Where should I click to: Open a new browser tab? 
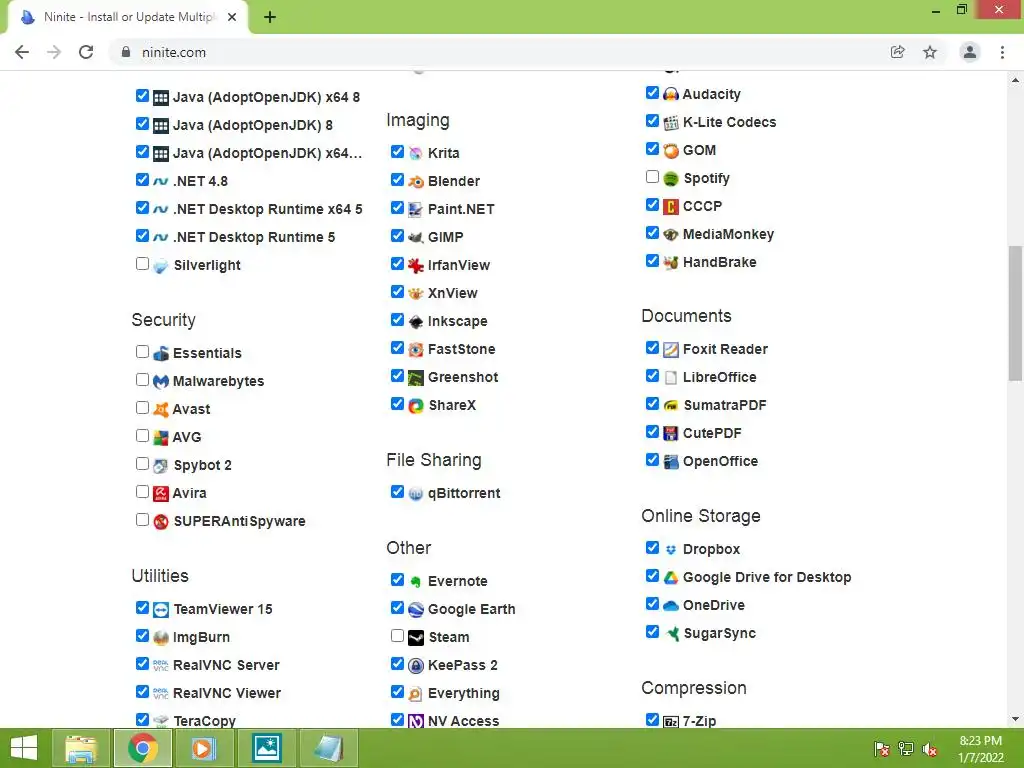click(270, 18)
